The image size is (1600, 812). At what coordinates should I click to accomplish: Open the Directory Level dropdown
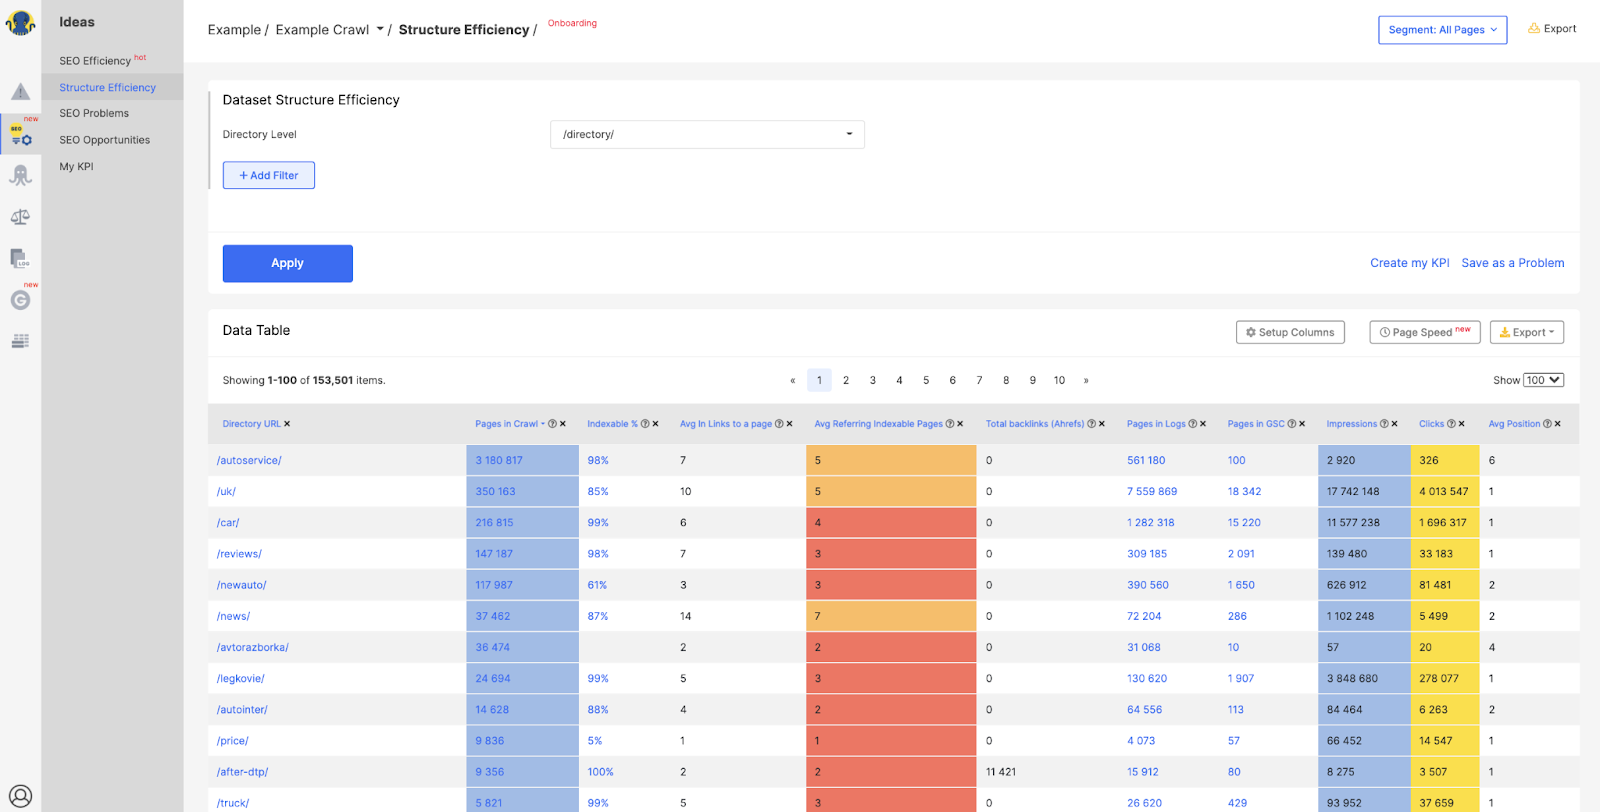707,134
